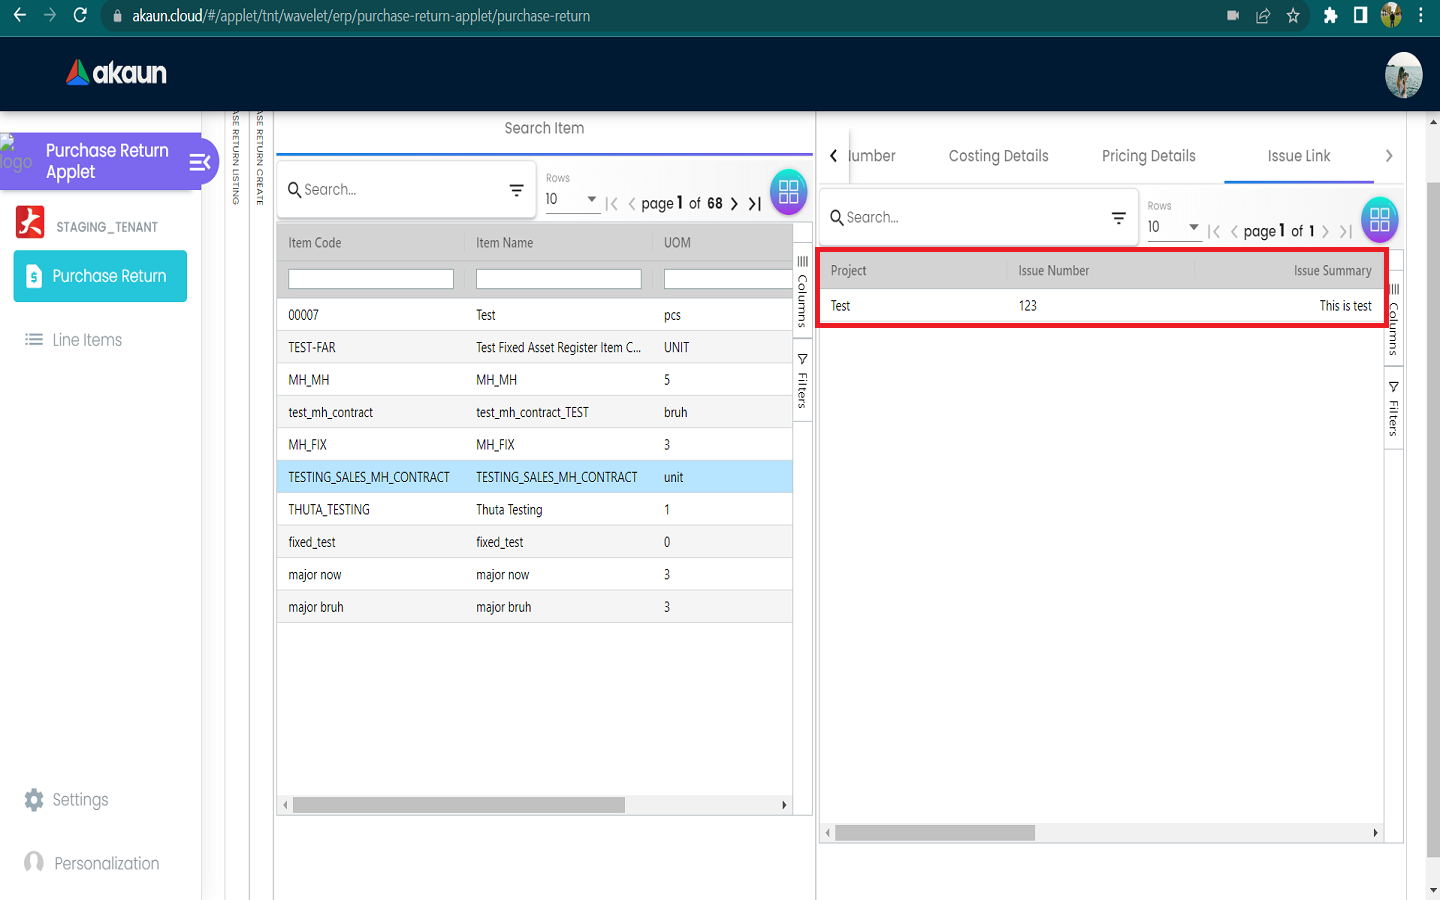Open grid view icon in Issue Link panel

[x=1379, y=220]
